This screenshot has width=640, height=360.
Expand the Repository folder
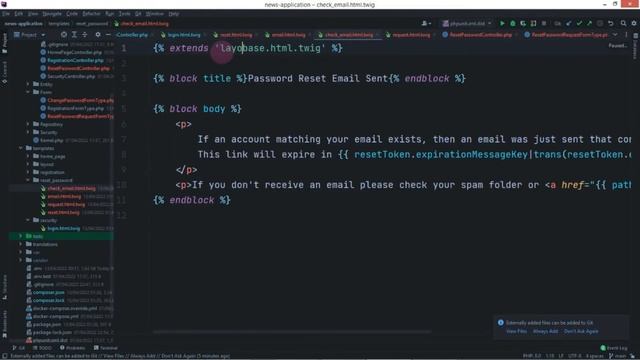28,124
